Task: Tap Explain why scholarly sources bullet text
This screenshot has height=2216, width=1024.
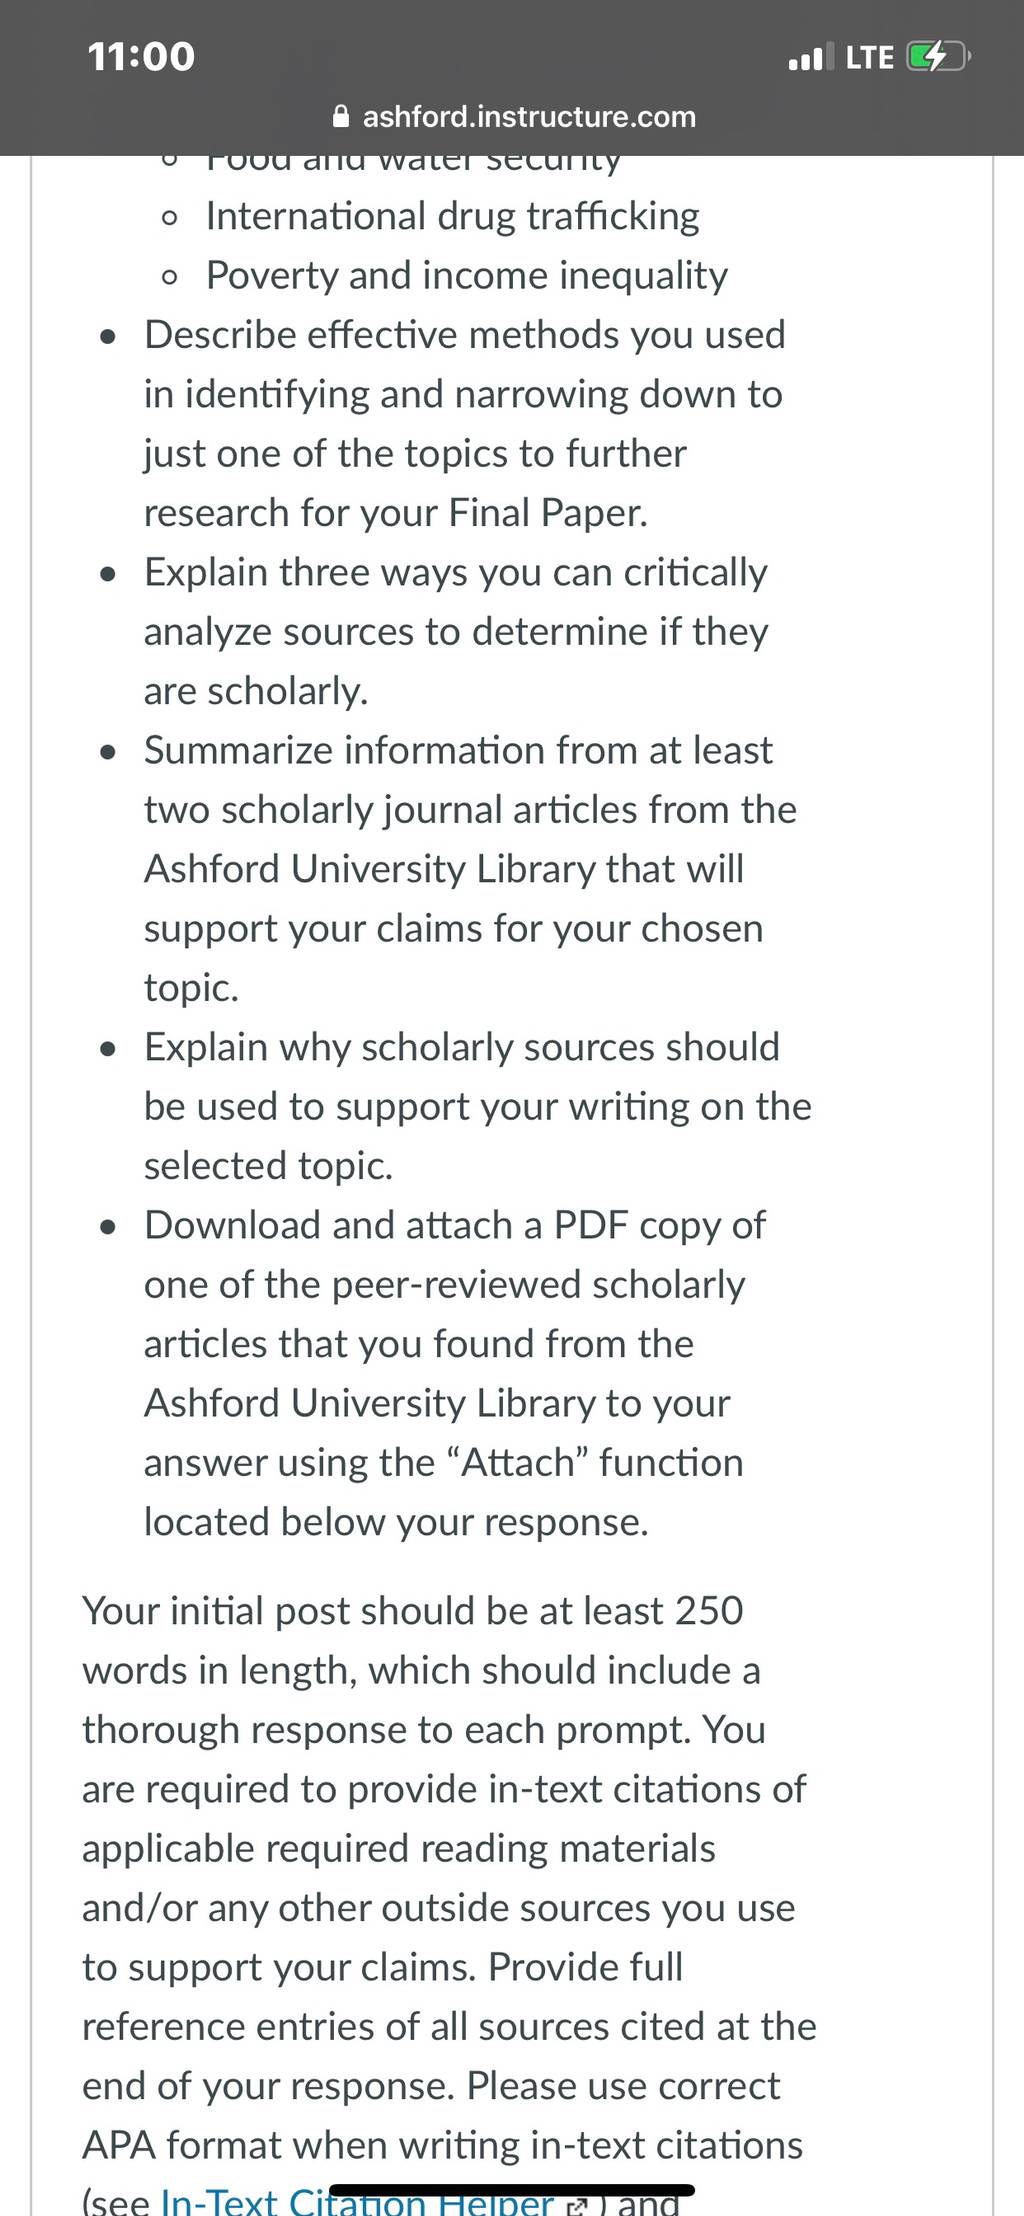Action: pyautogui.click(x=478, y=1106)
